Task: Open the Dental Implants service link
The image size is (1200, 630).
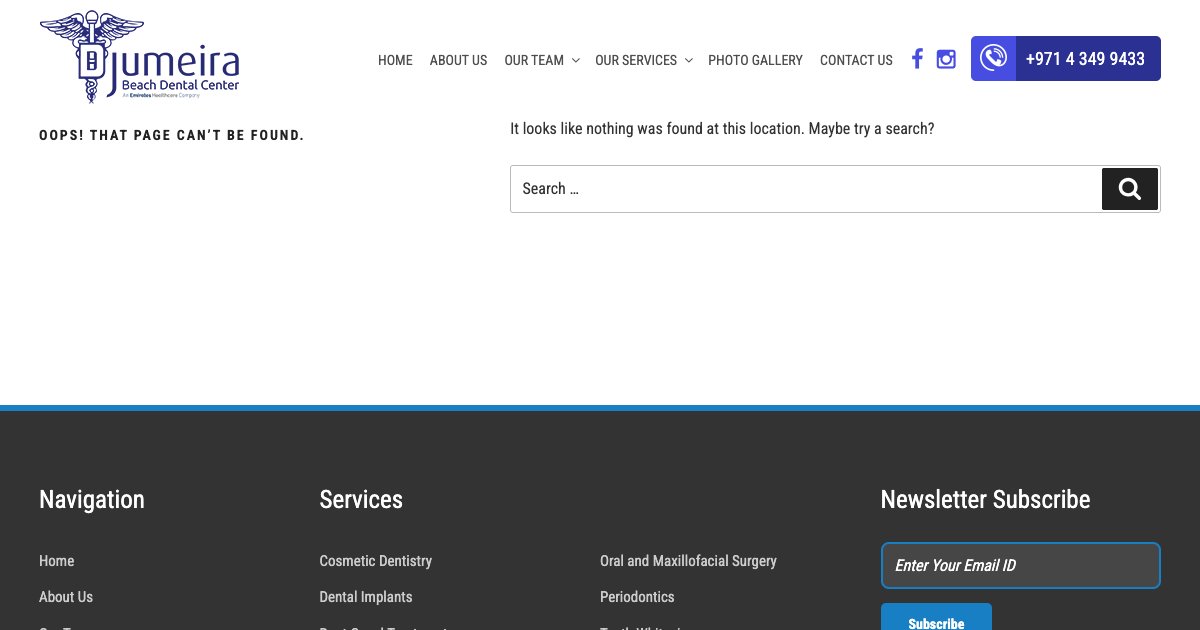Action: pos(365,597)
